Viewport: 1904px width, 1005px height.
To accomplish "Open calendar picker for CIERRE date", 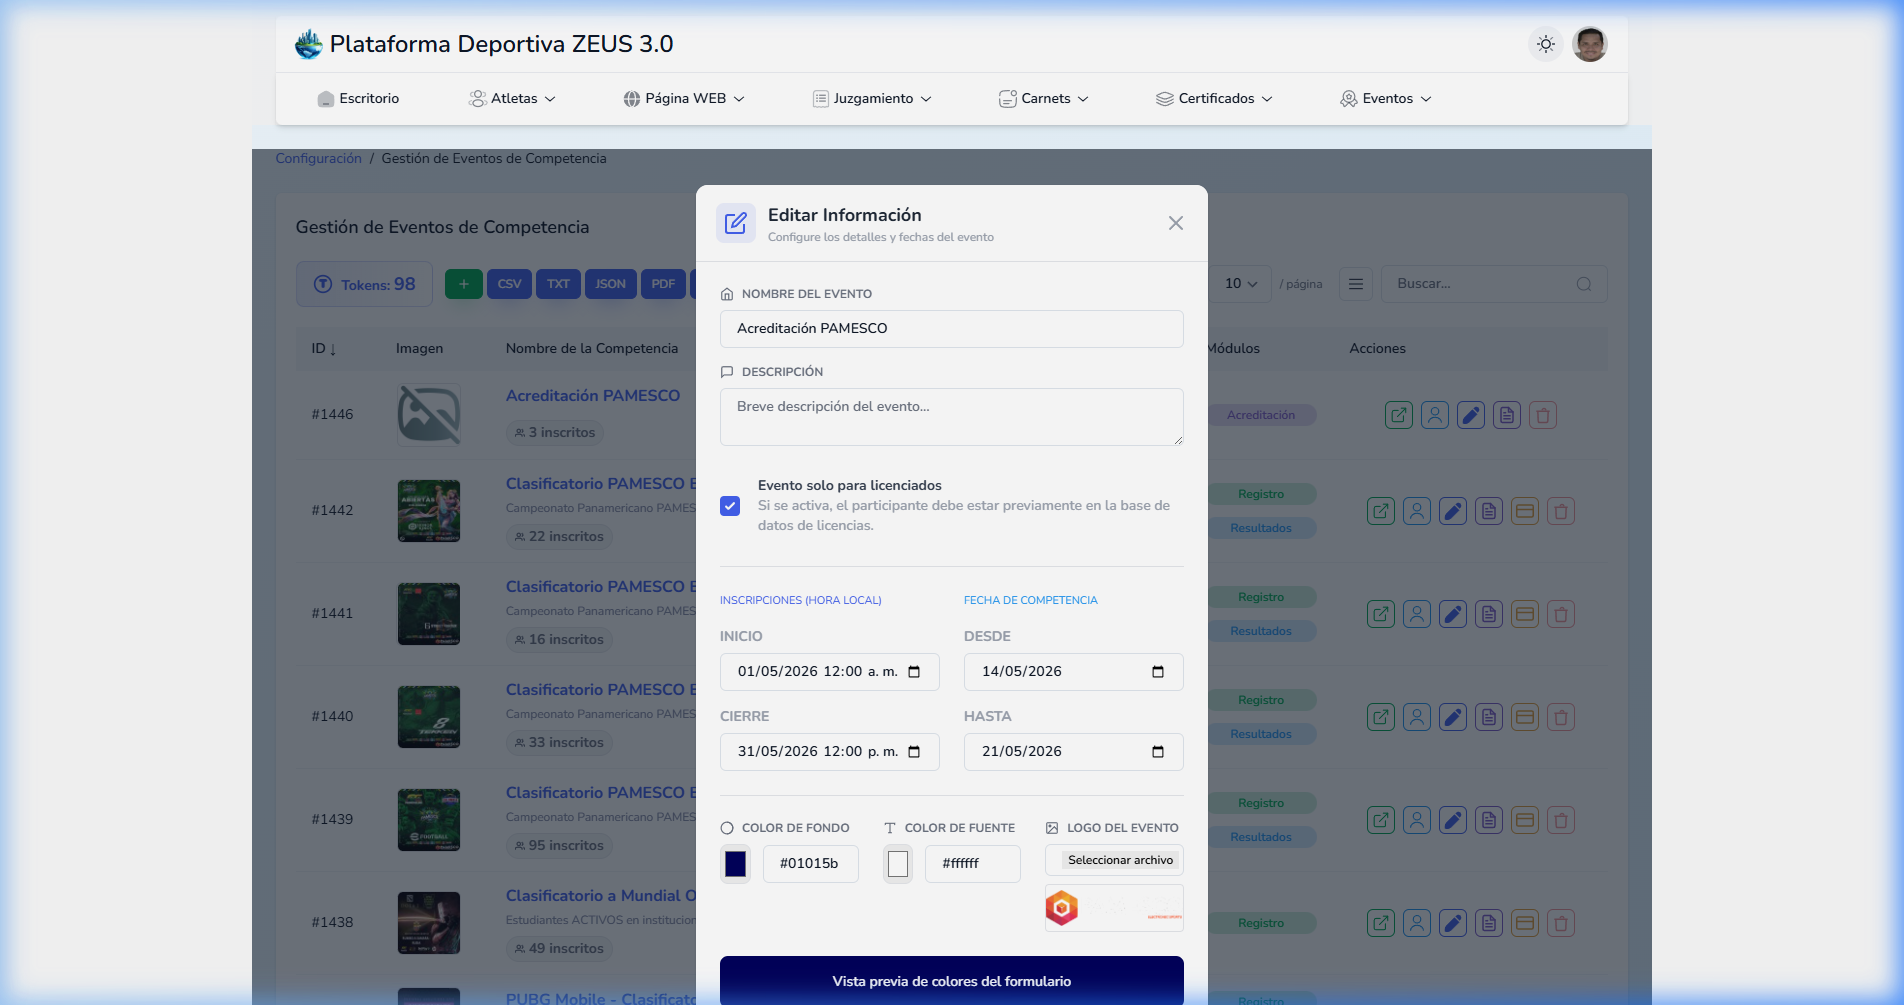I will (x=914, y=752).
